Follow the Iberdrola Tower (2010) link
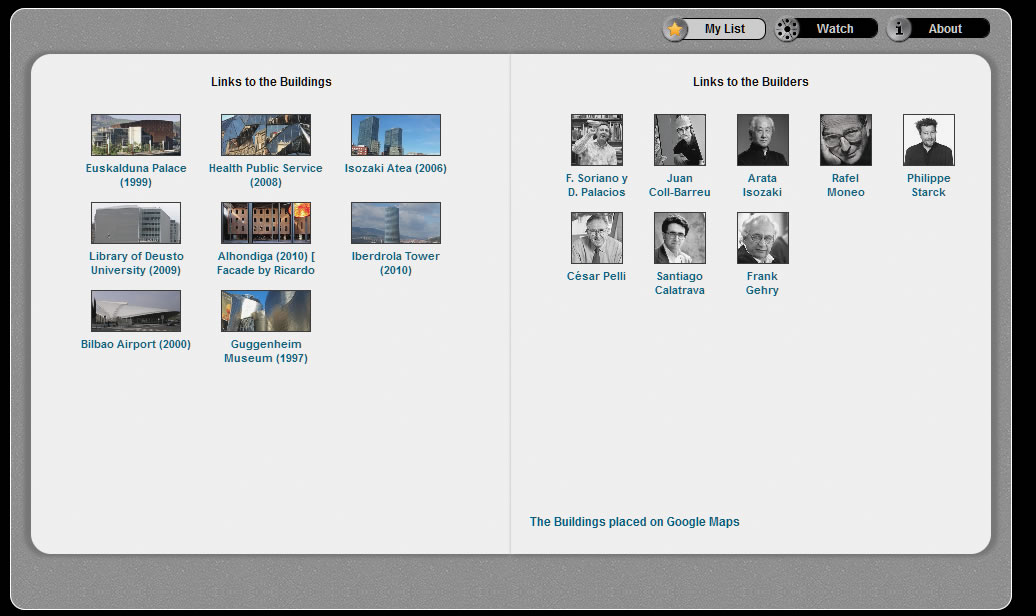The width and height of the screenshot is (1036, 616). (396, 263)
